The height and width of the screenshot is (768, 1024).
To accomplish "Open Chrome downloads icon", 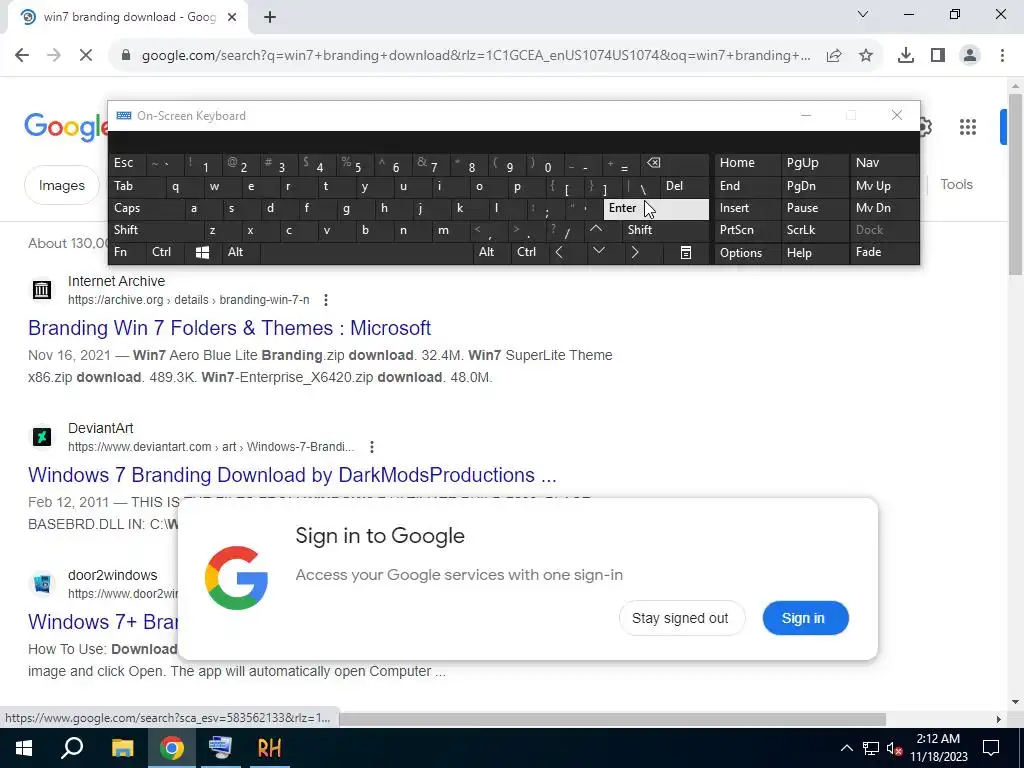I will point(906,56).
